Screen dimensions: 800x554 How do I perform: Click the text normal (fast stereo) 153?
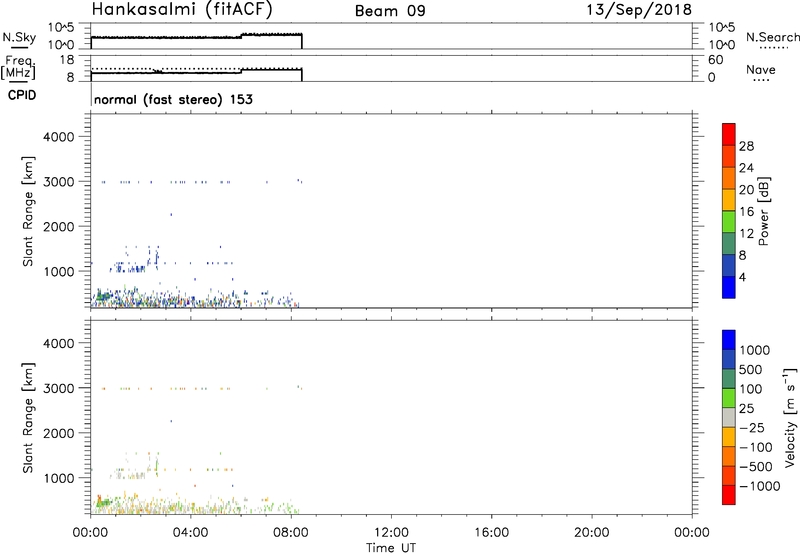(x=173, y=99)
